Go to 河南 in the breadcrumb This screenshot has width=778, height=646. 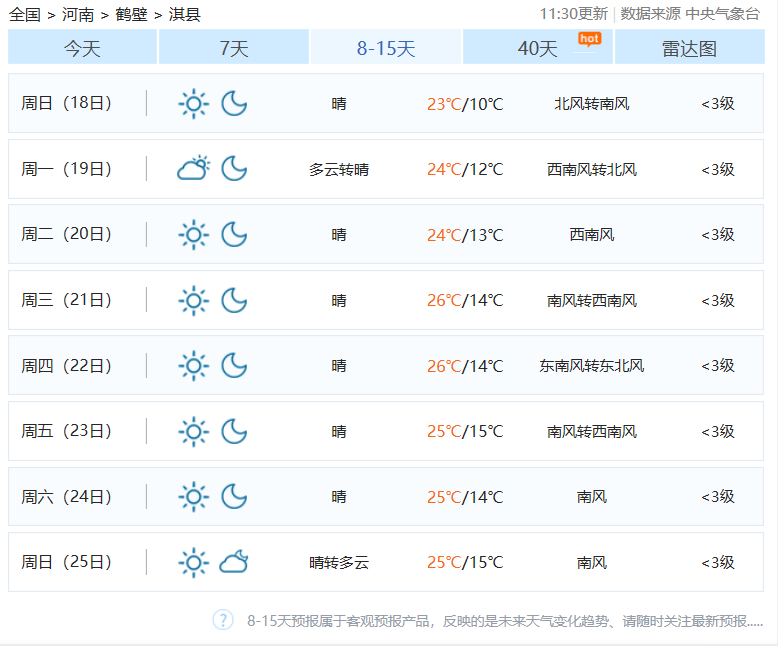point(78,14)
